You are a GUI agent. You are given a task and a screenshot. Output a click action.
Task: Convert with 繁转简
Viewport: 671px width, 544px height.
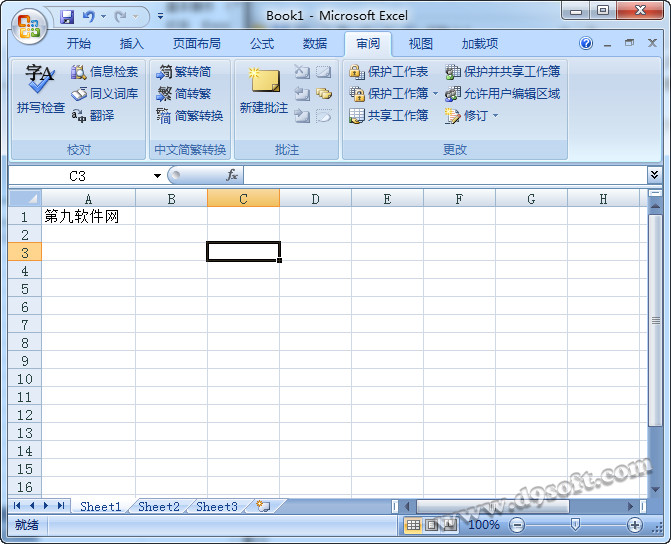pos(184,71)
